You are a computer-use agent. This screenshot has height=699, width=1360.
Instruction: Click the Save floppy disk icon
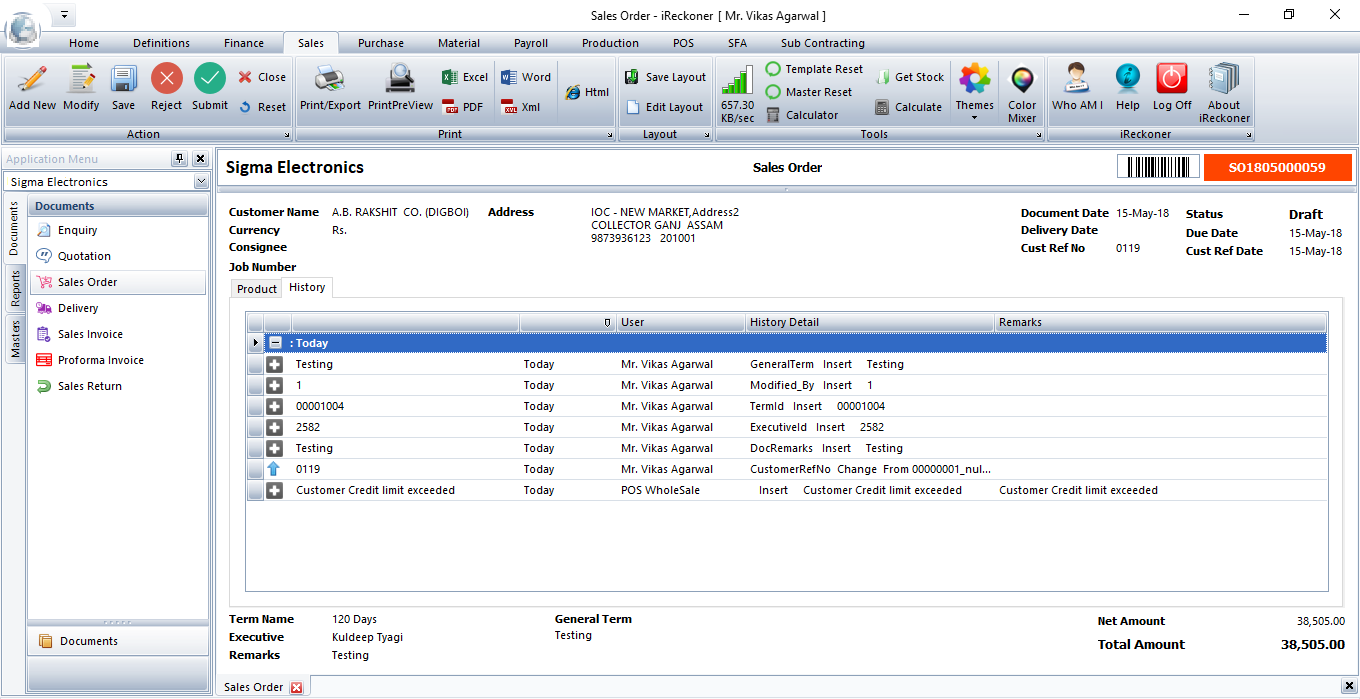coord(123,80)
